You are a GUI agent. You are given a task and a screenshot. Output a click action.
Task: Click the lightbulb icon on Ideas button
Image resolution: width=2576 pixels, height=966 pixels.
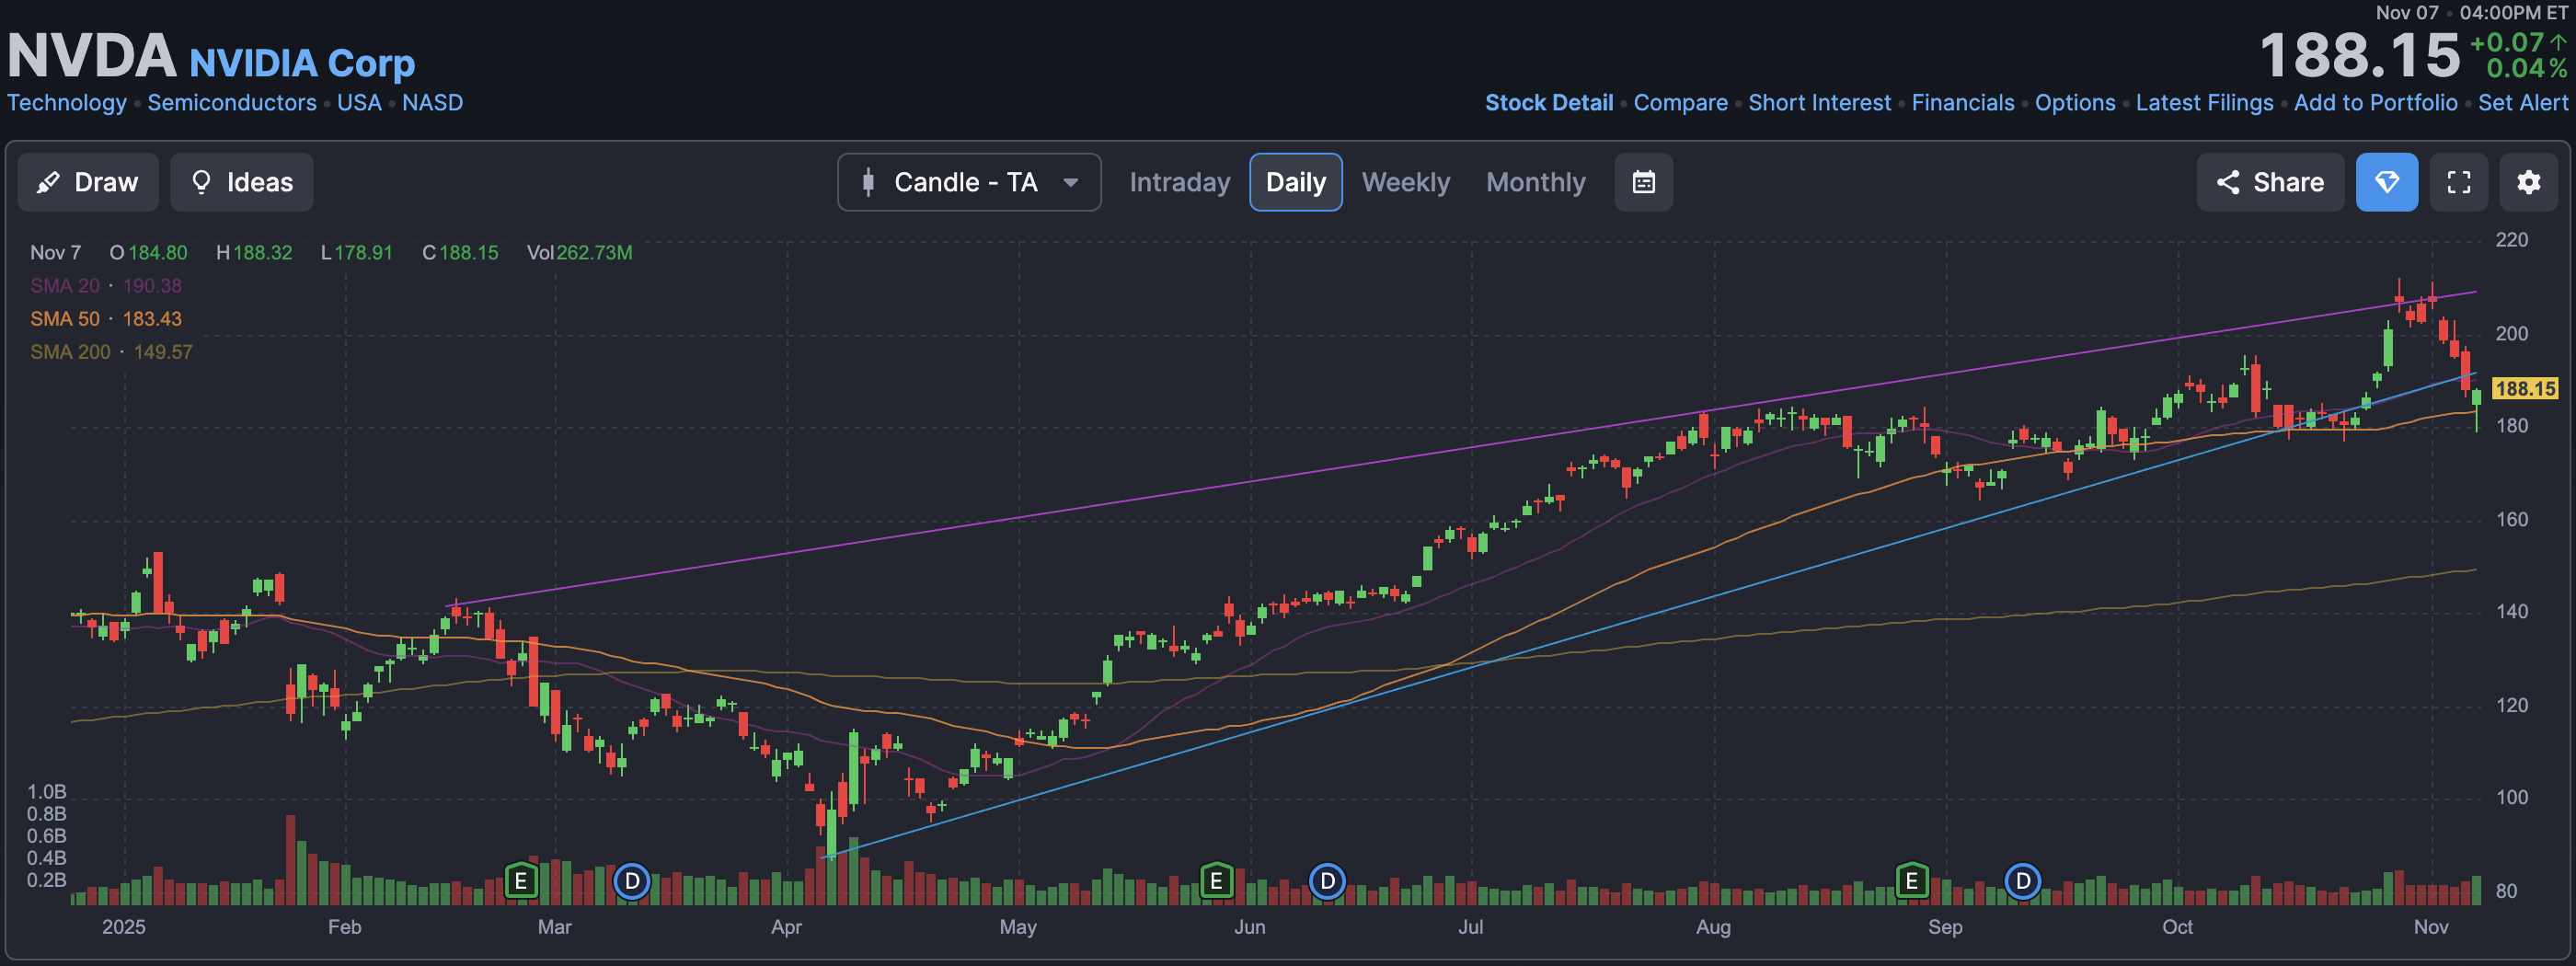coord(201,182)
